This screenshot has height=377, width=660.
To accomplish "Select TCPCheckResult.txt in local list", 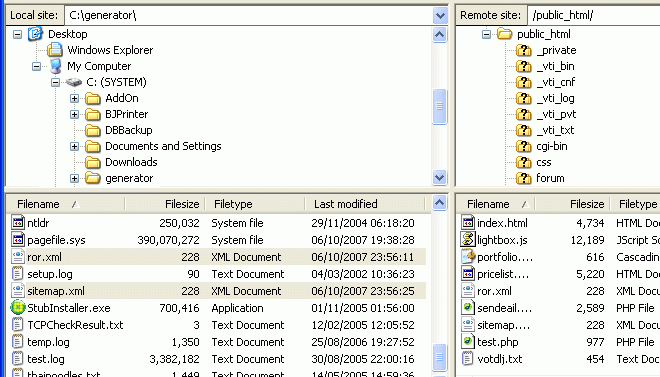I will click(x=75, y=325).
